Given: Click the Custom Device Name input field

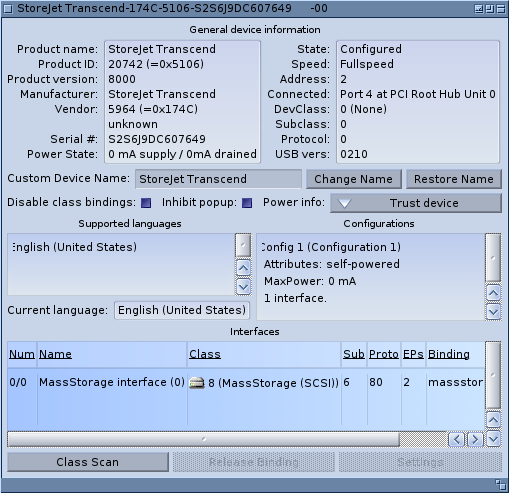Looking at the screenshot, I should click(218, 179).
